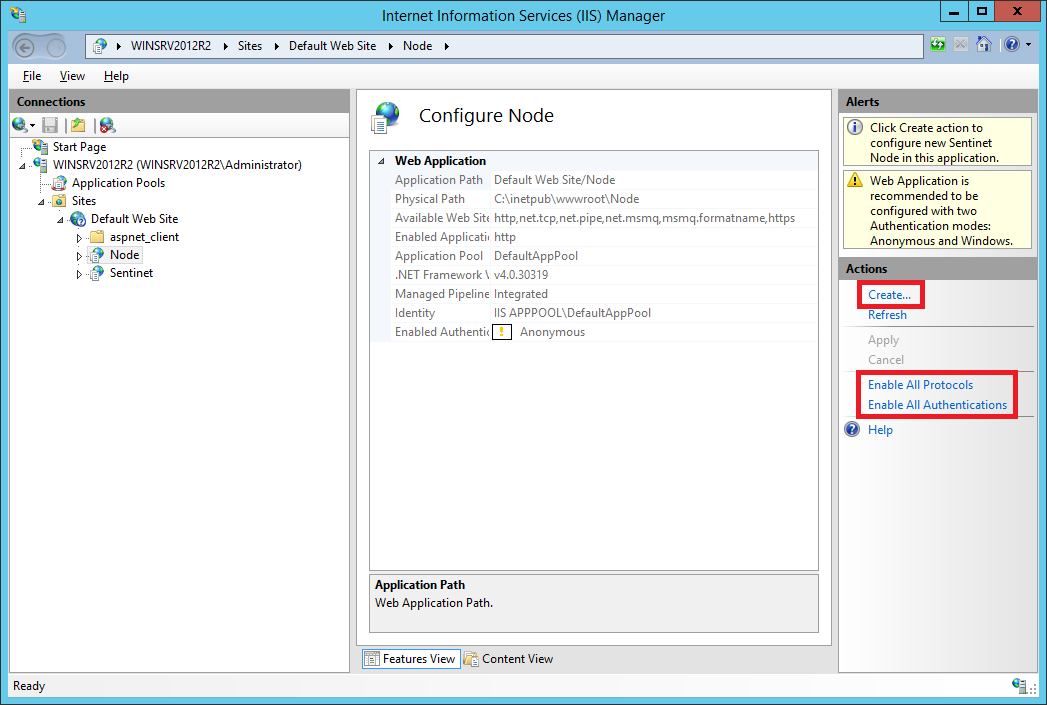Collapse the Sites tree node
1047x705 pixels.
(x=41, y=202)
